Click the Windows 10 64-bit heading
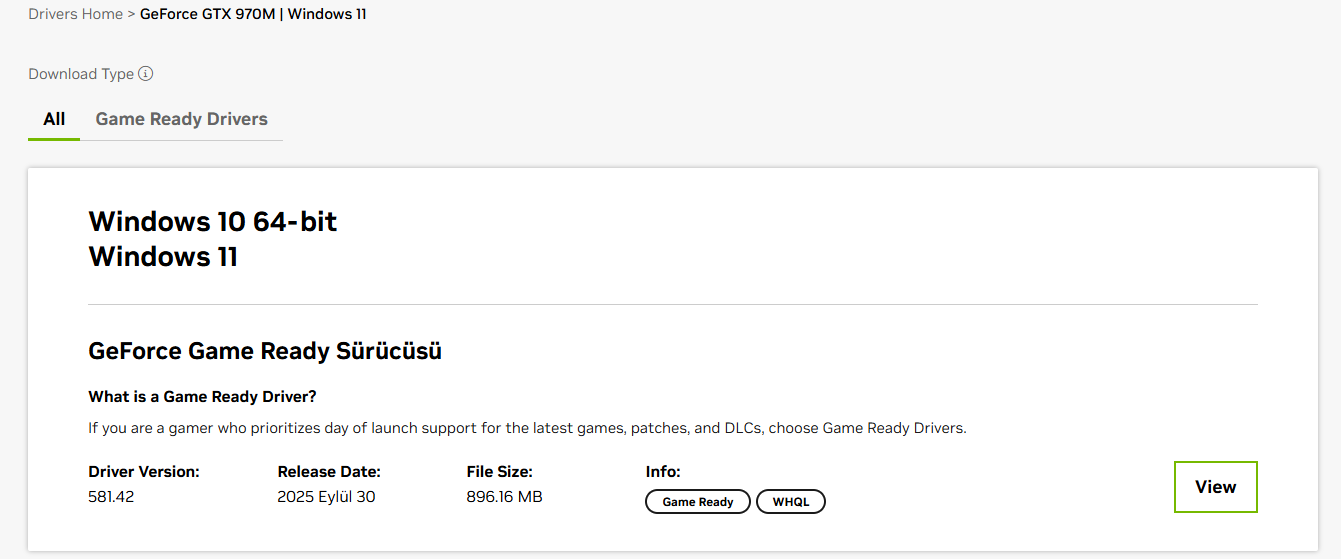The height and width of the screenshot is (559, 1341). pos(212,221)
